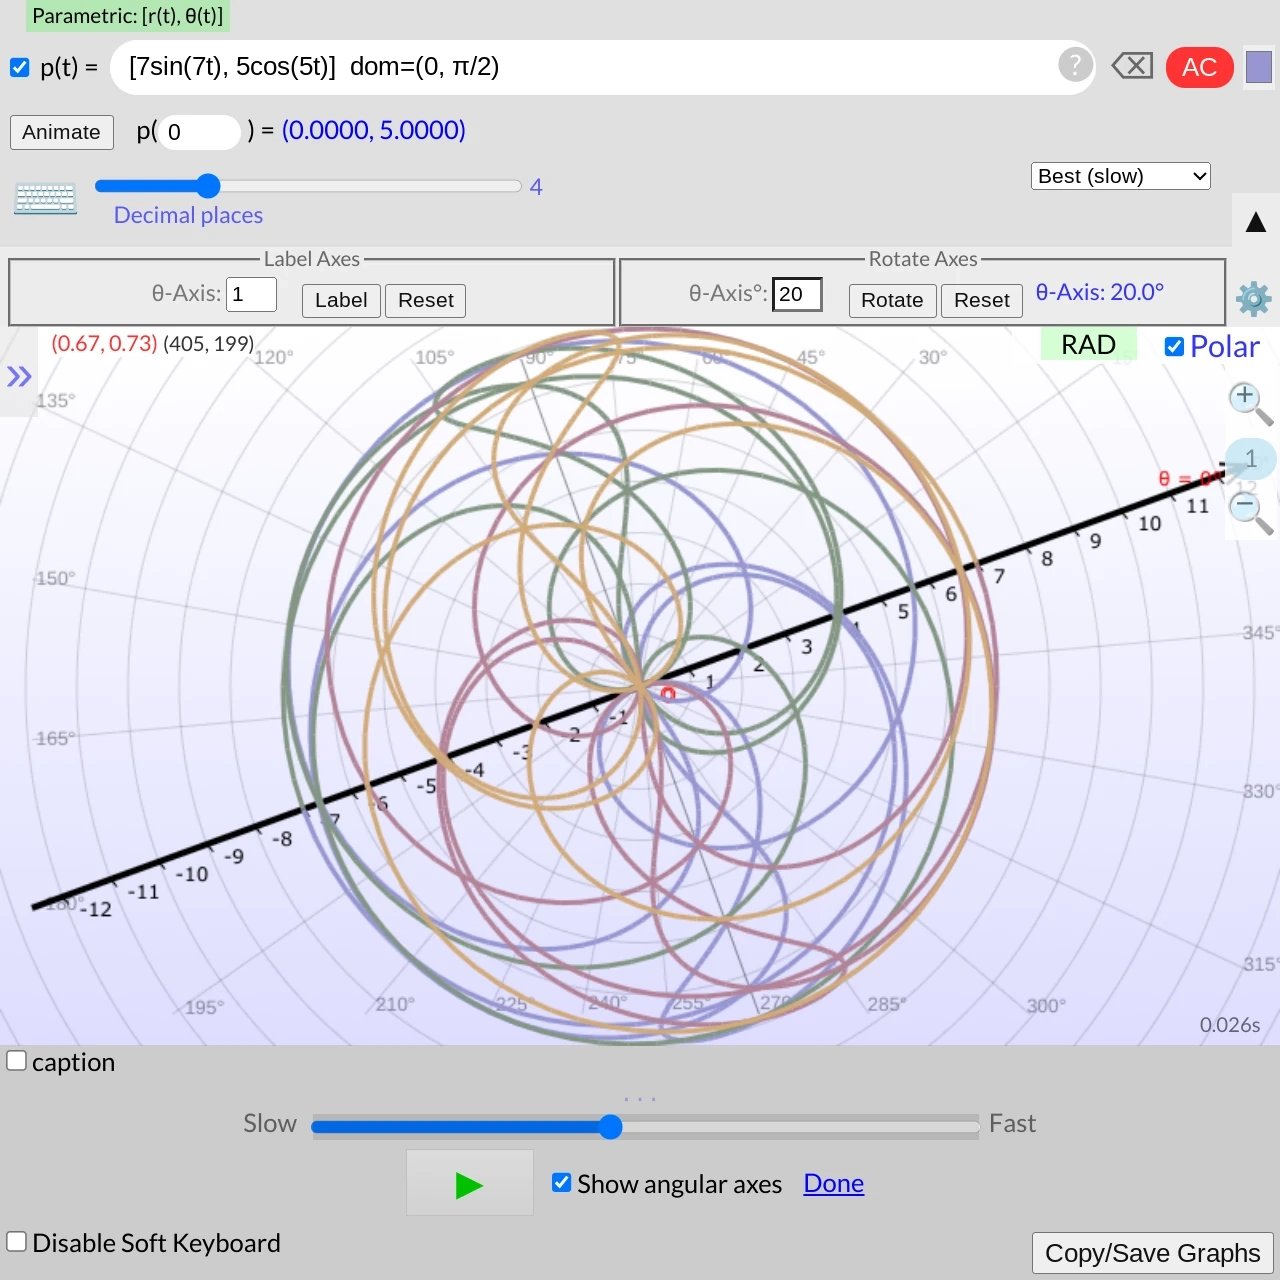Open settings gear icon

1253,298
